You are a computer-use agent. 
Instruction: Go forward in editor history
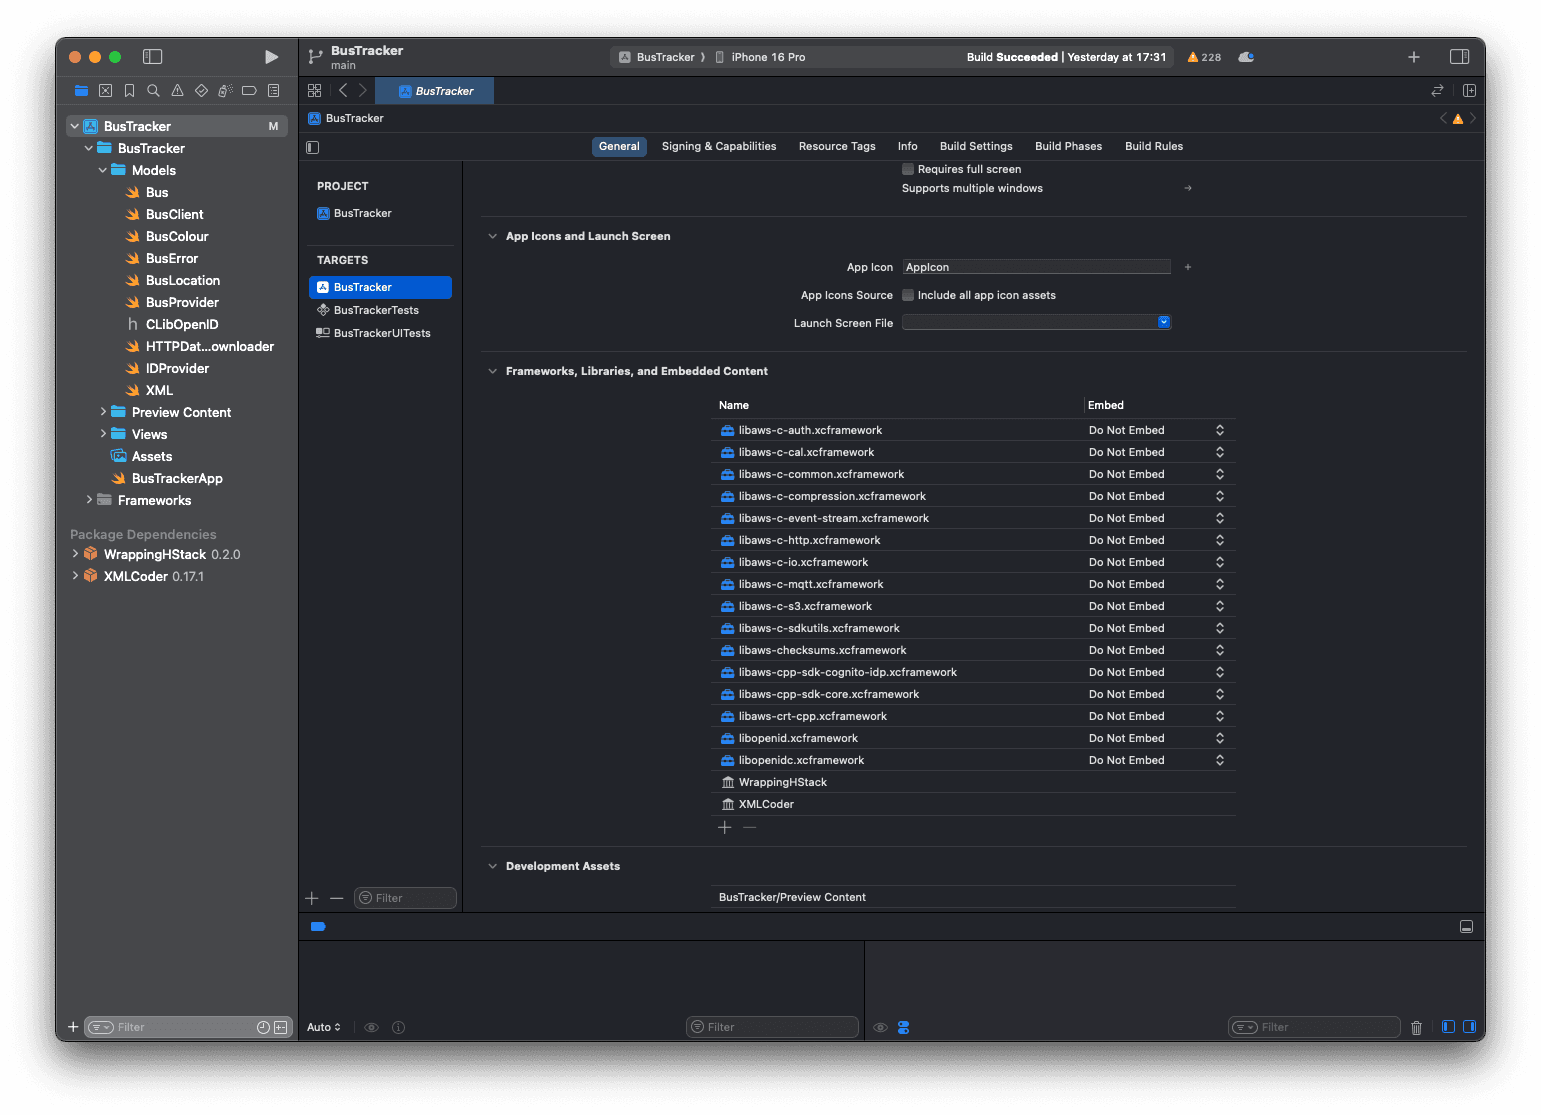pos(362,90)
